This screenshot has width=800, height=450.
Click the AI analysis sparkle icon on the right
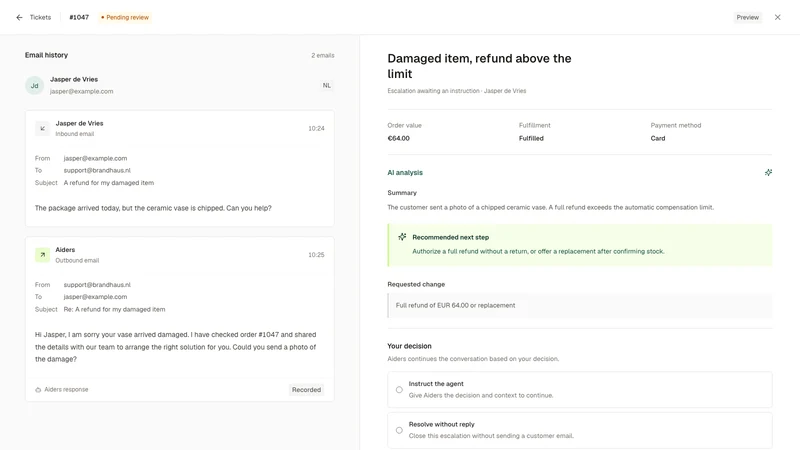(768, 172)
